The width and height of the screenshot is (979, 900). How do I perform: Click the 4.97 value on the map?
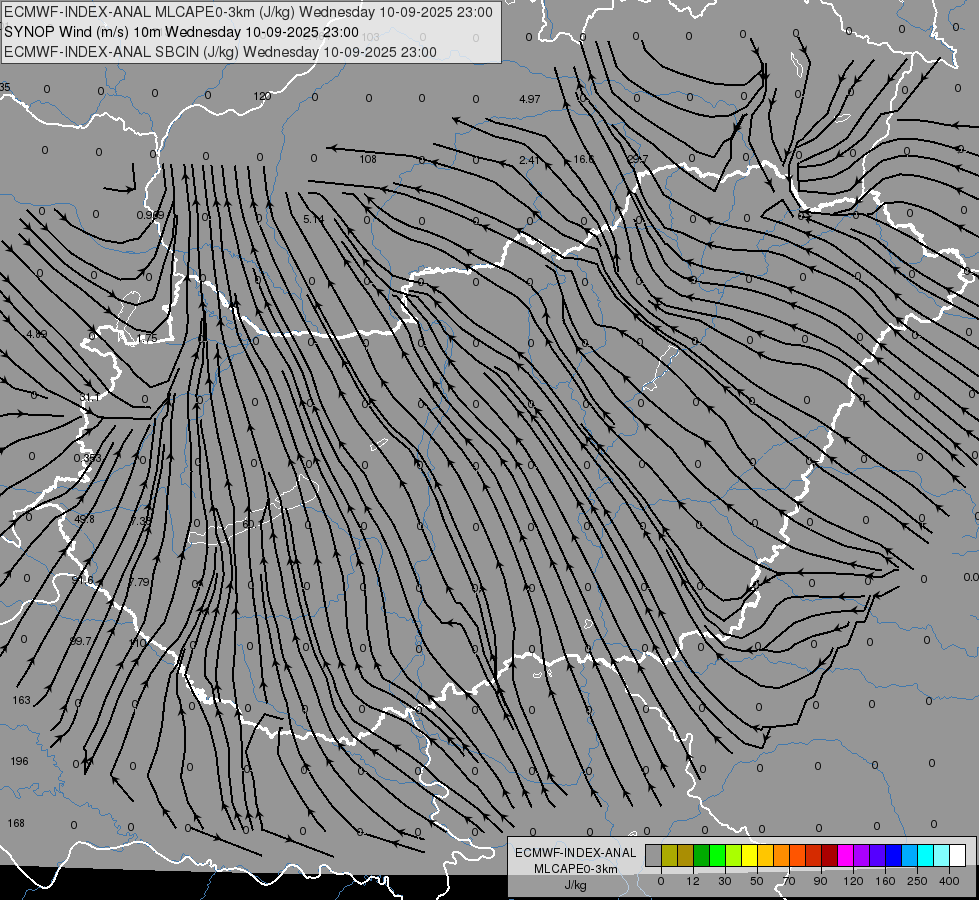(x=529, y=99)
